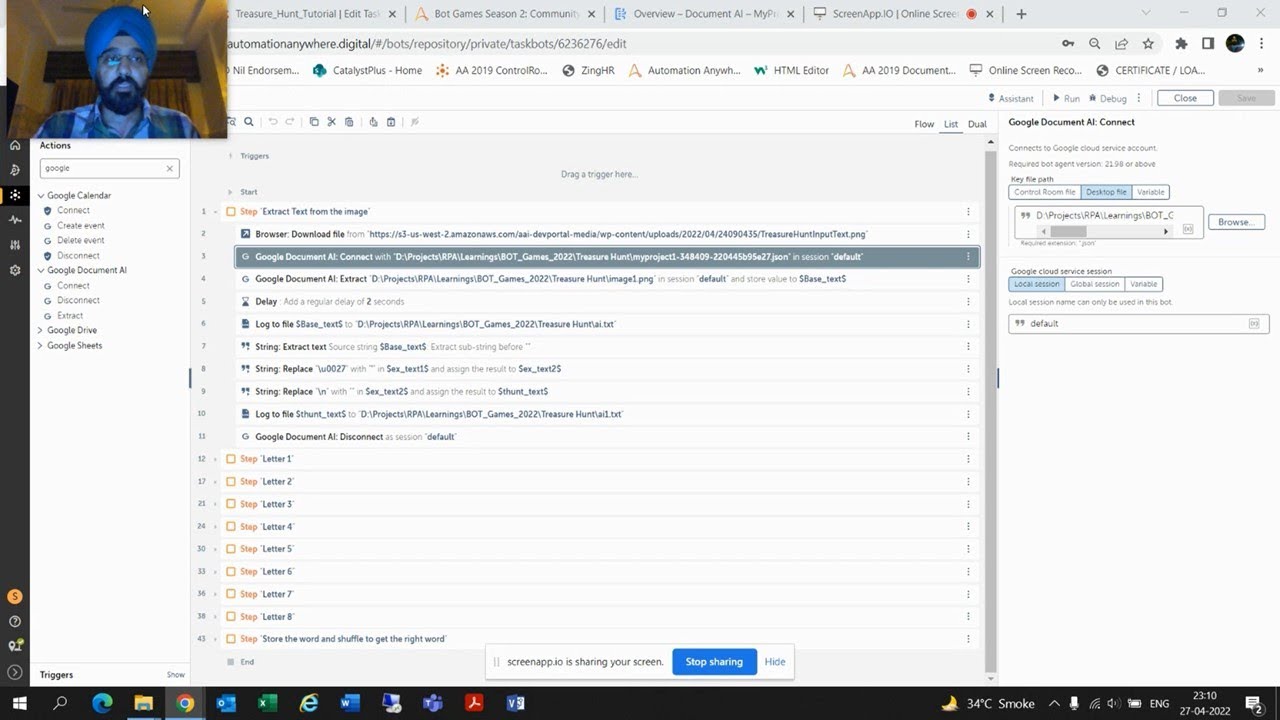1280x720 pixels.
Task: Click the action list vertical scrollbar
Action: pyautogui.click(x=990, y=411)
